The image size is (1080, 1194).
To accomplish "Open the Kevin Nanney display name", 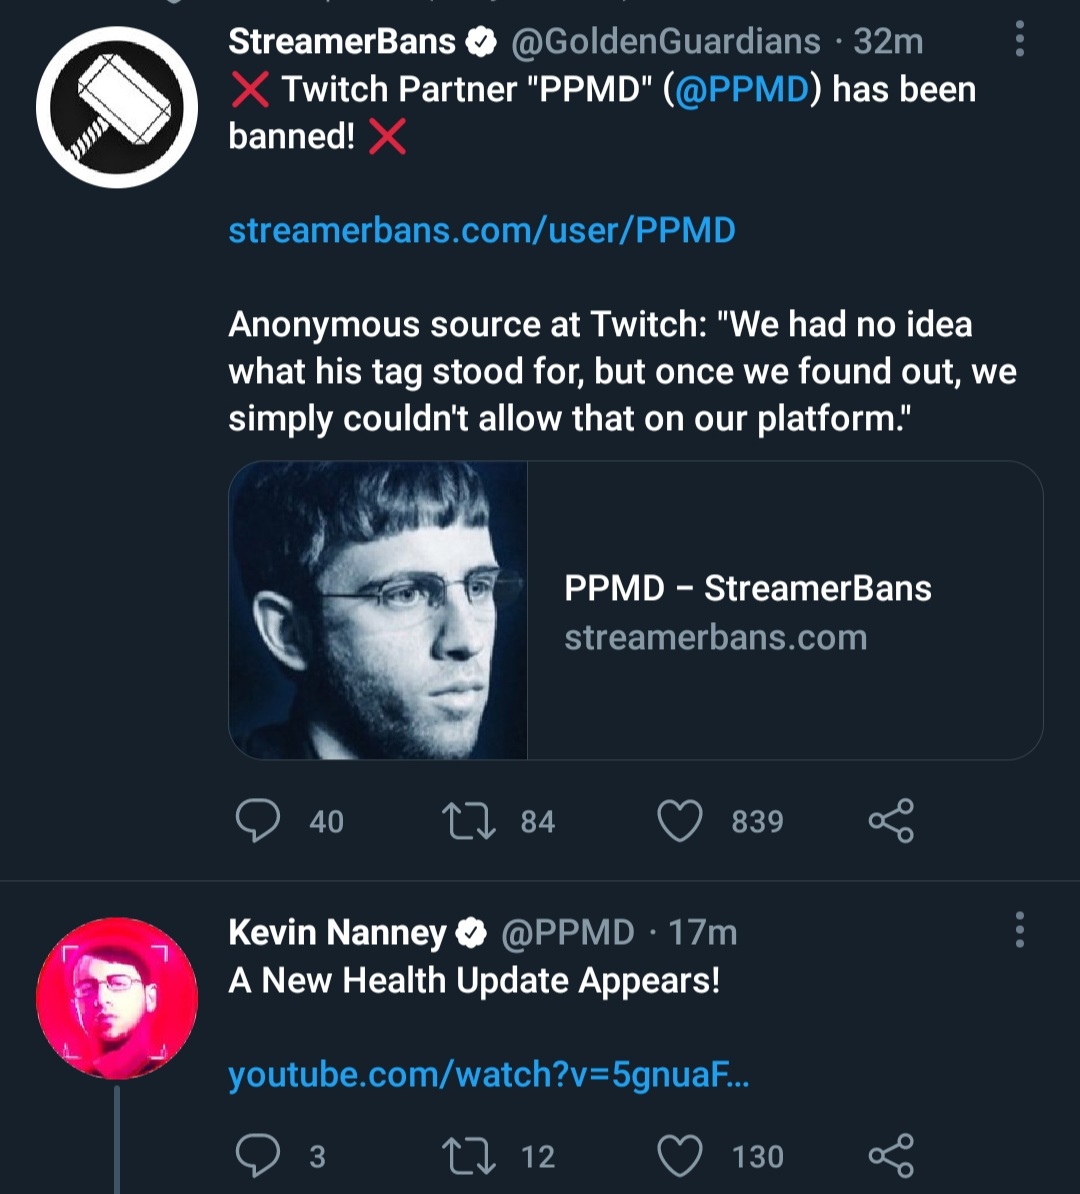I will pyautogui.click(x=337, y=933).
